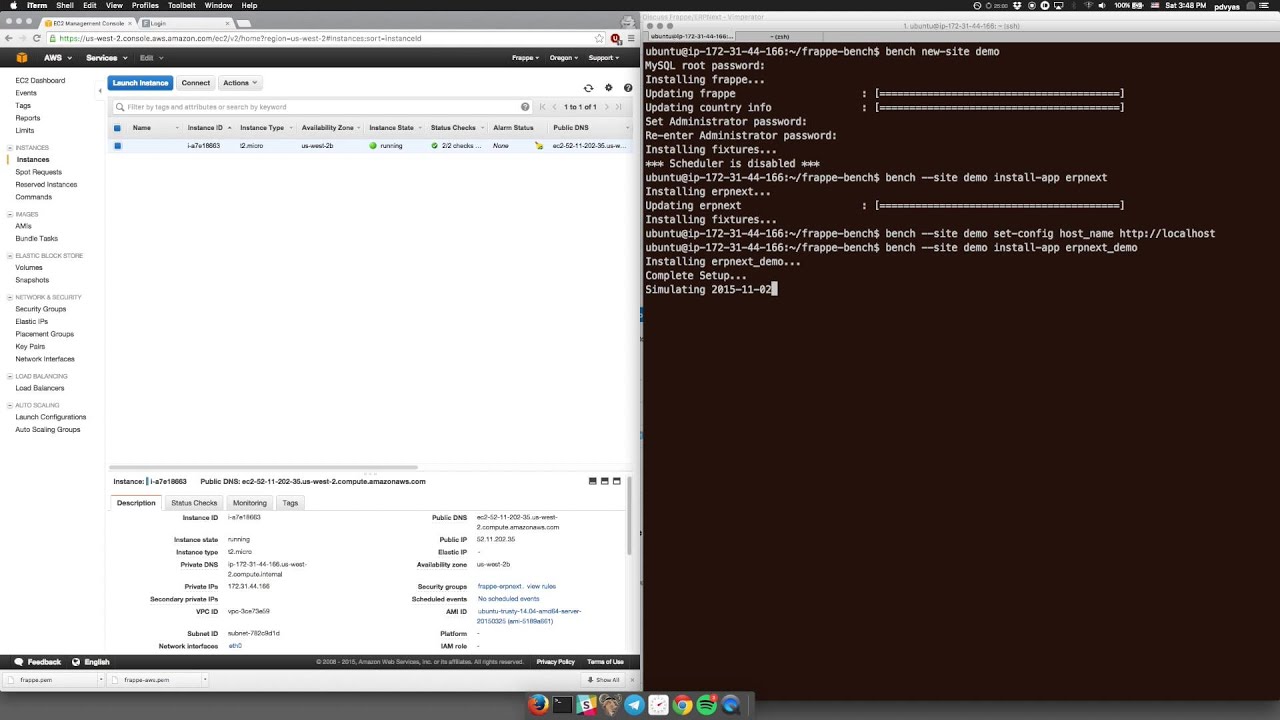This screenshot has width=1280, height=720.
Task: Bookmark the page with the star icon
Action: point(599,39)
